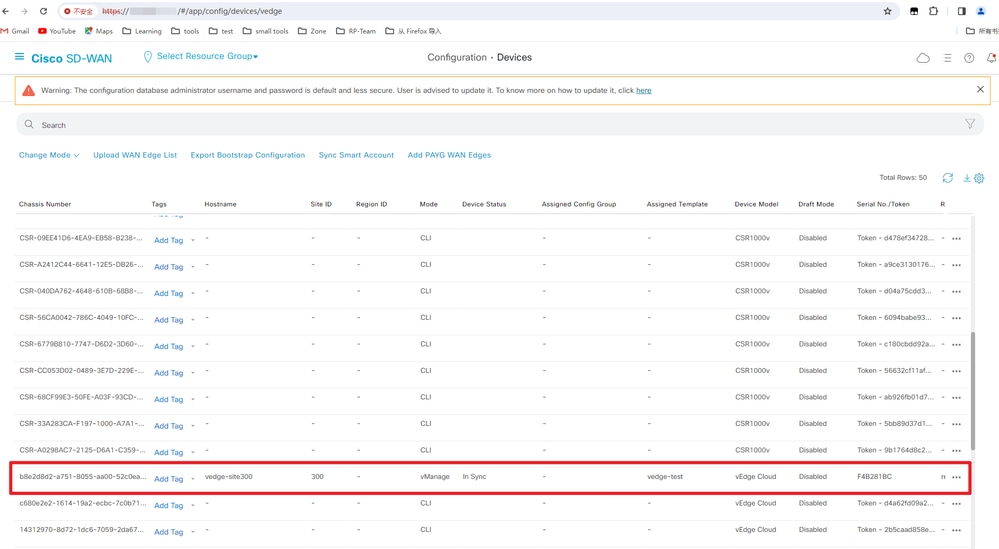This screenshot has width=999, height=549.
Task: Open table column settings gear
Action: click(979, 178)
